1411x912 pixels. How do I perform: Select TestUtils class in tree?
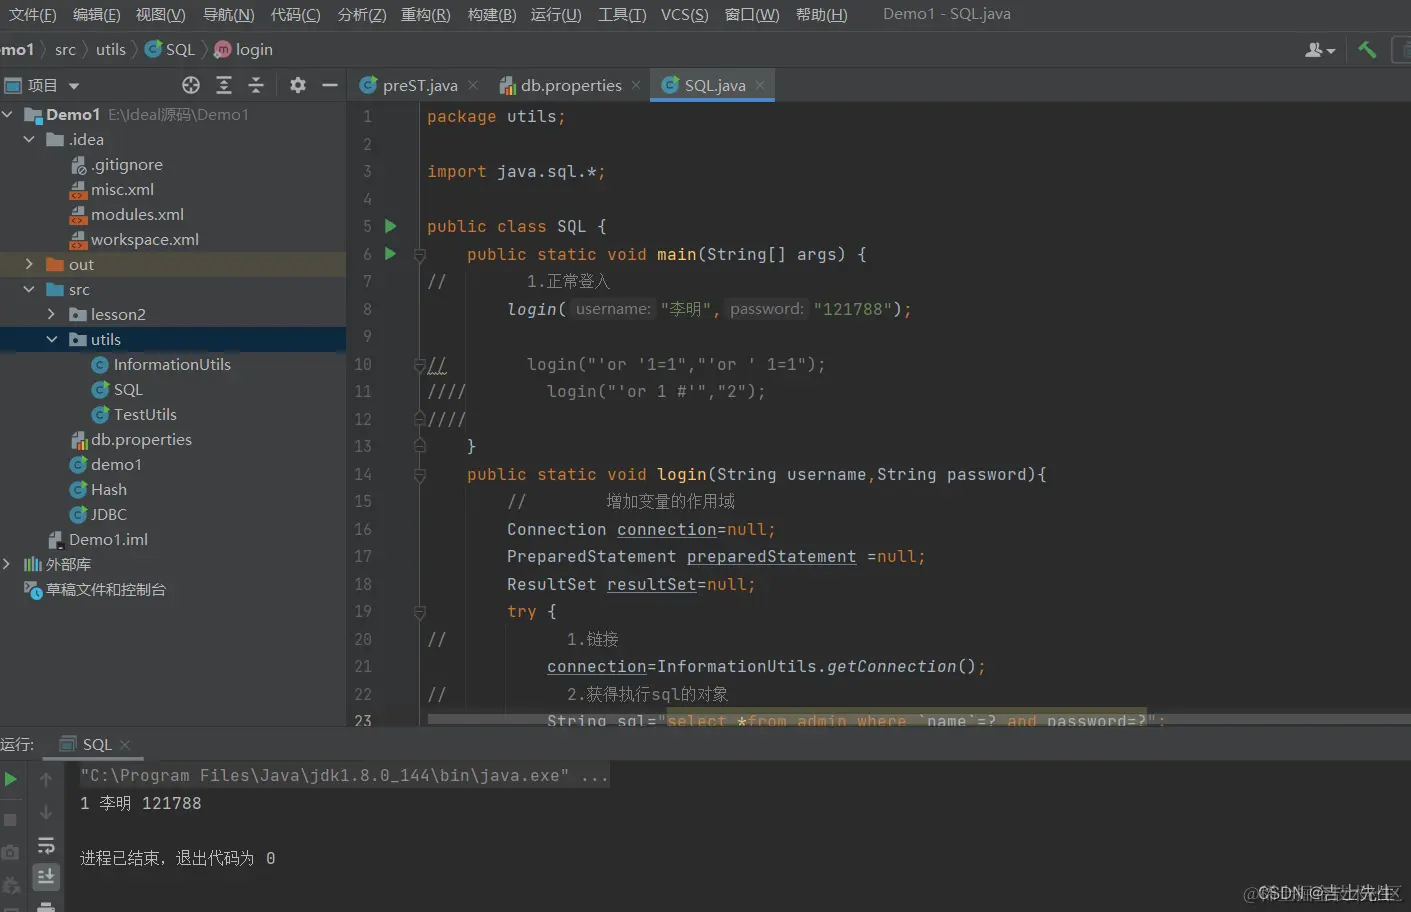pyautogui.click(x=144, y=414)
